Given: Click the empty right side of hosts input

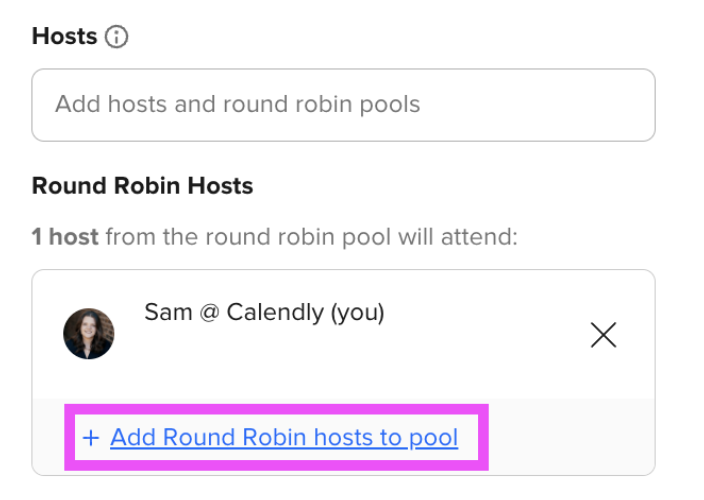Looking at the screenshot, I should pos(539,105).
